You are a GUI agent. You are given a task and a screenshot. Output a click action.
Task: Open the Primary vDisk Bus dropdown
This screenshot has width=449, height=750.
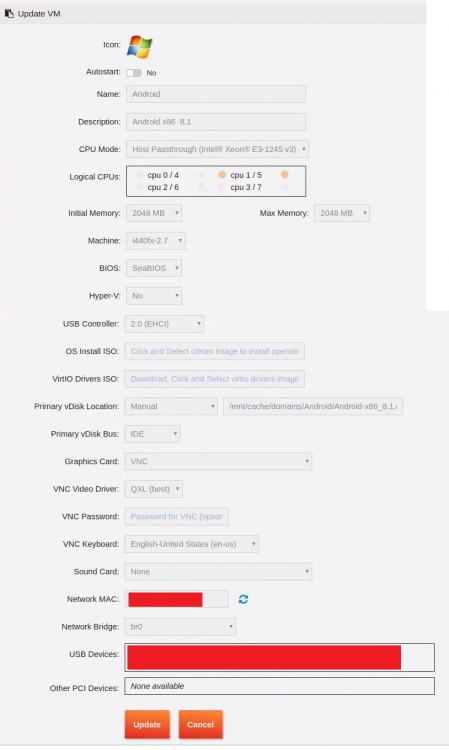point(152,434)
